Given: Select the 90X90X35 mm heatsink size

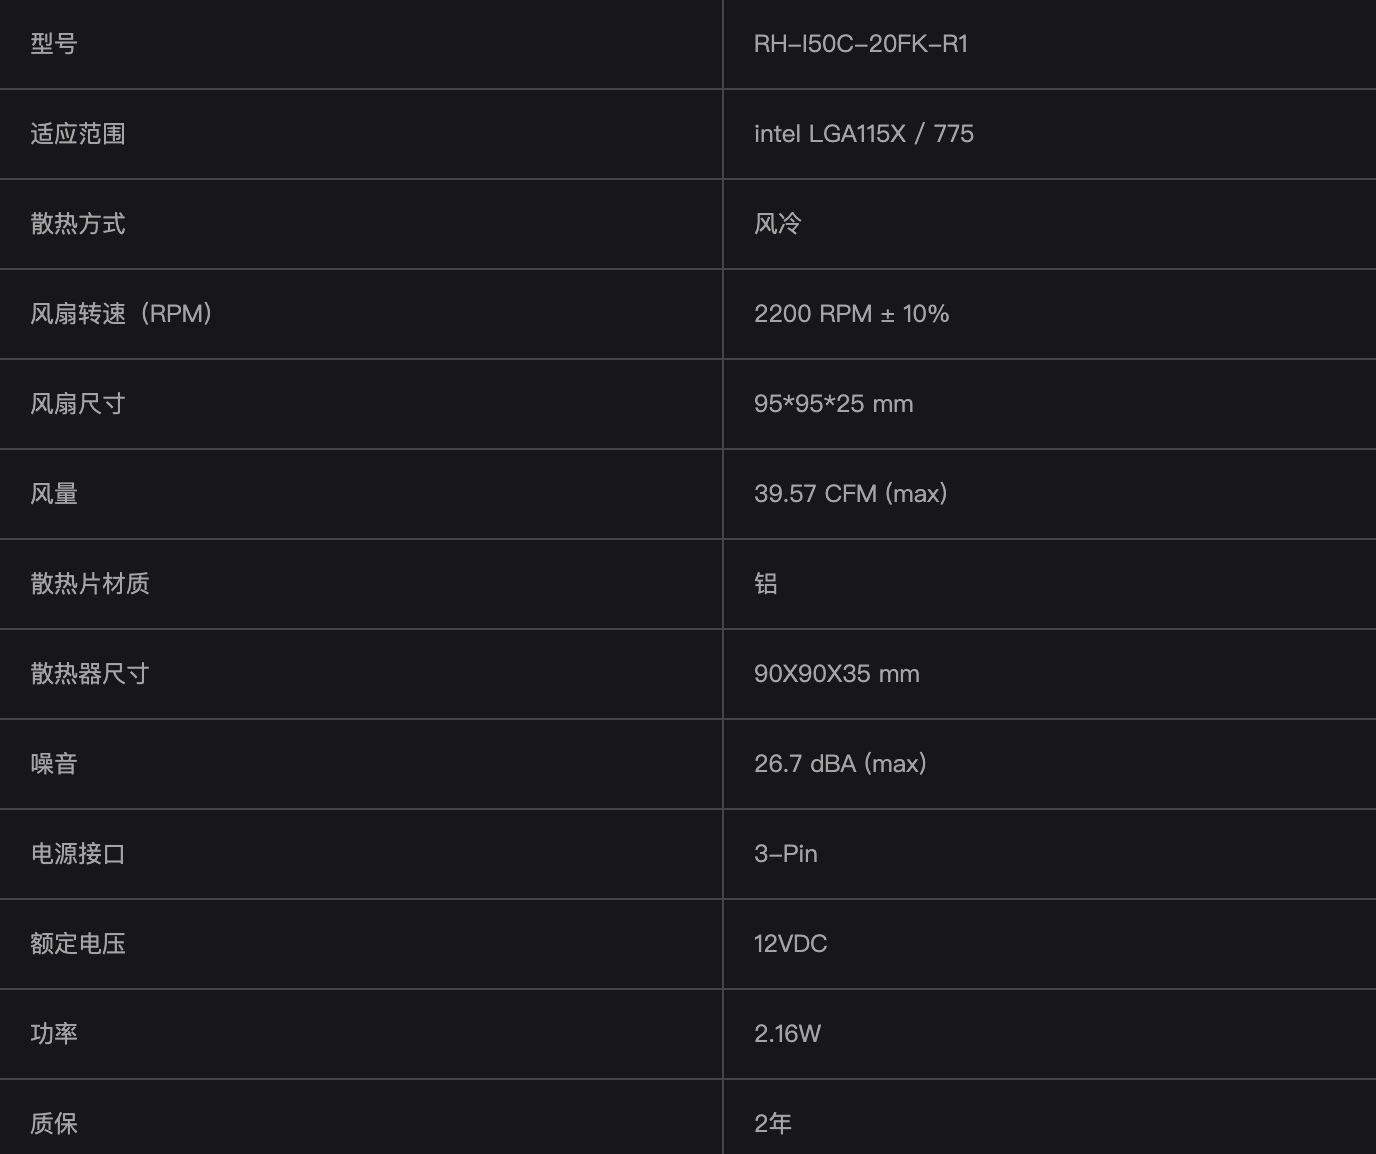Looking at the screenshot, I should click(836, 674).
